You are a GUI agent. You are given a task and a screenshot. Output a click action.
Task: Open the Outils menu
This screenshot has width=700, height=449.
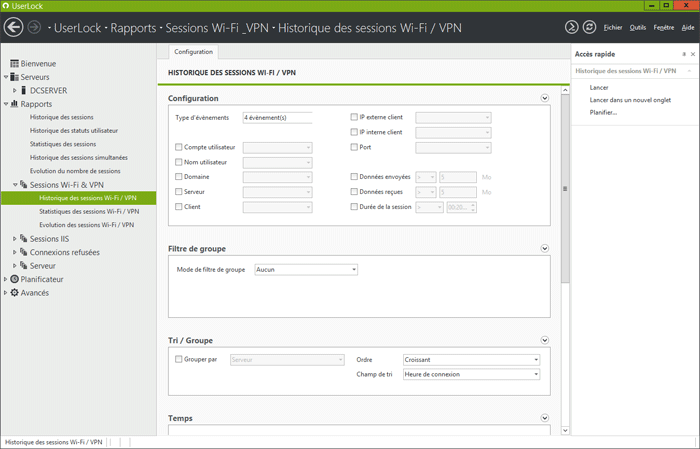tap(638, 28)
